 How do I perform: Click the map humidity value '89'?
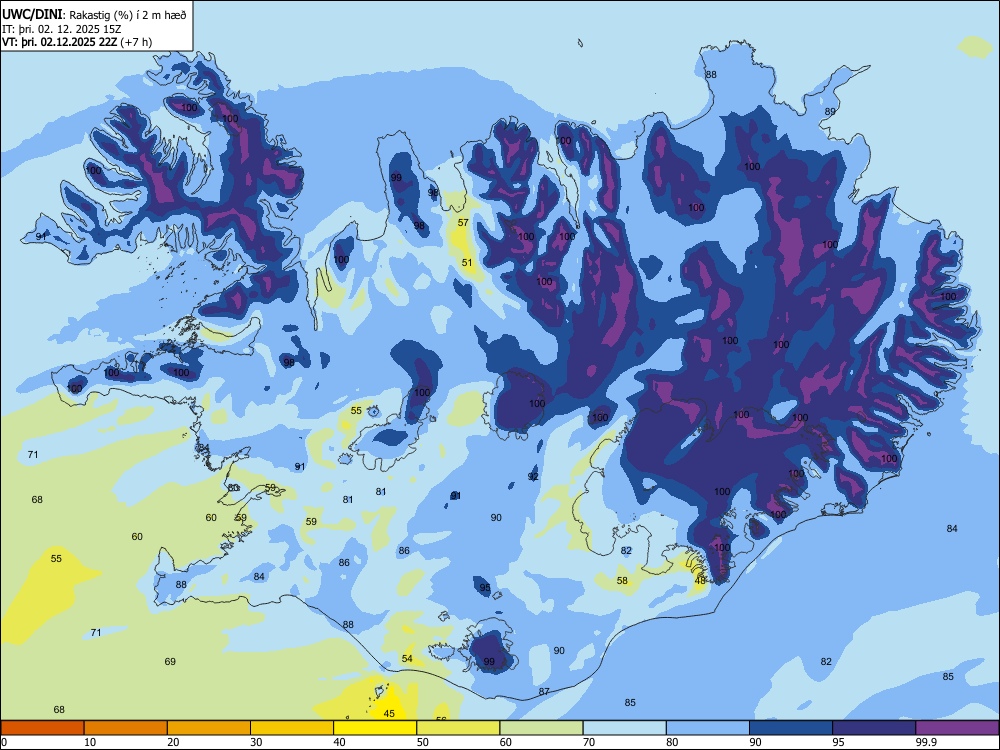[x=830, y=112]
